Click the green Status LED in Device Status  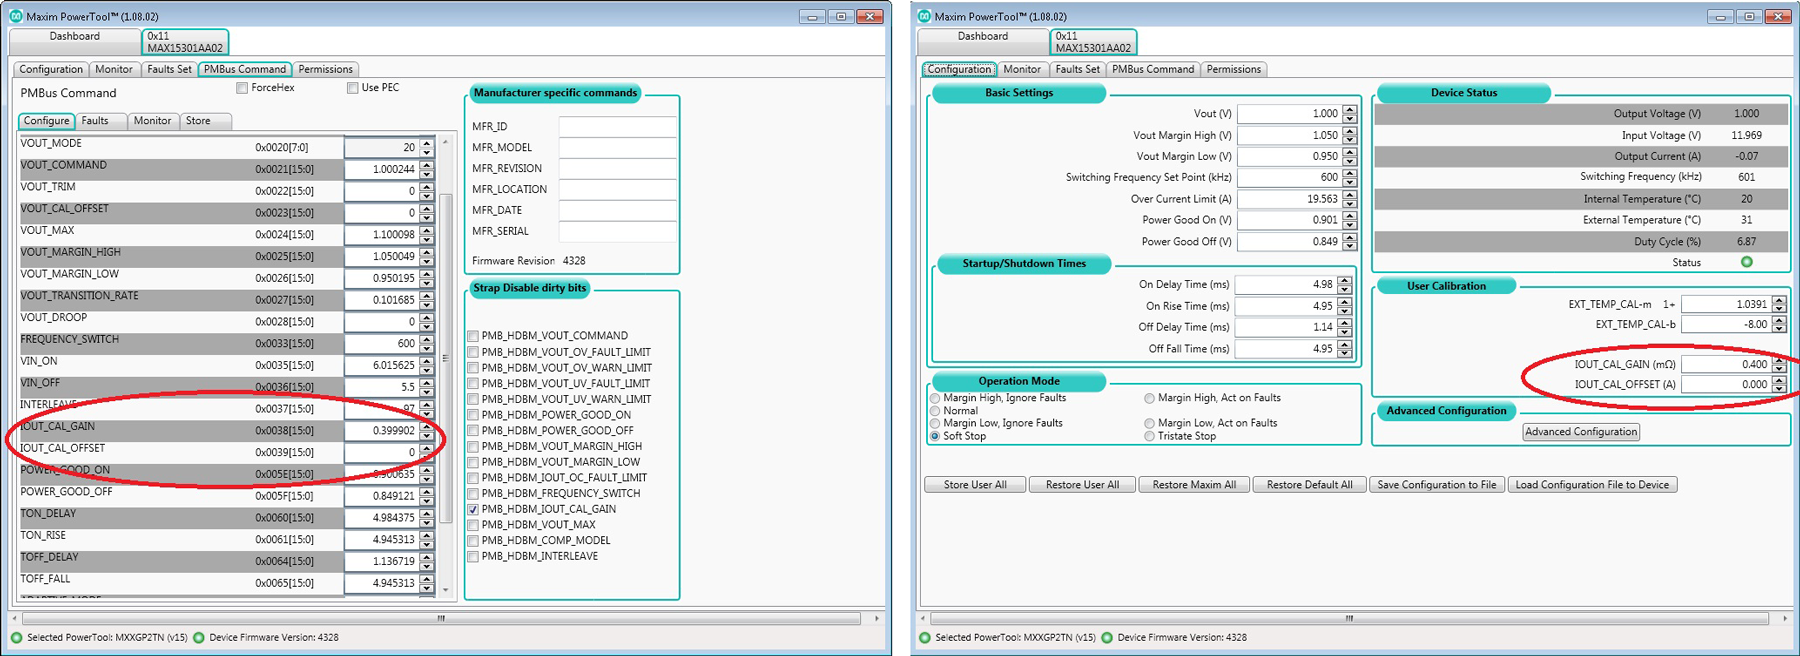(x=1747, y=262)
